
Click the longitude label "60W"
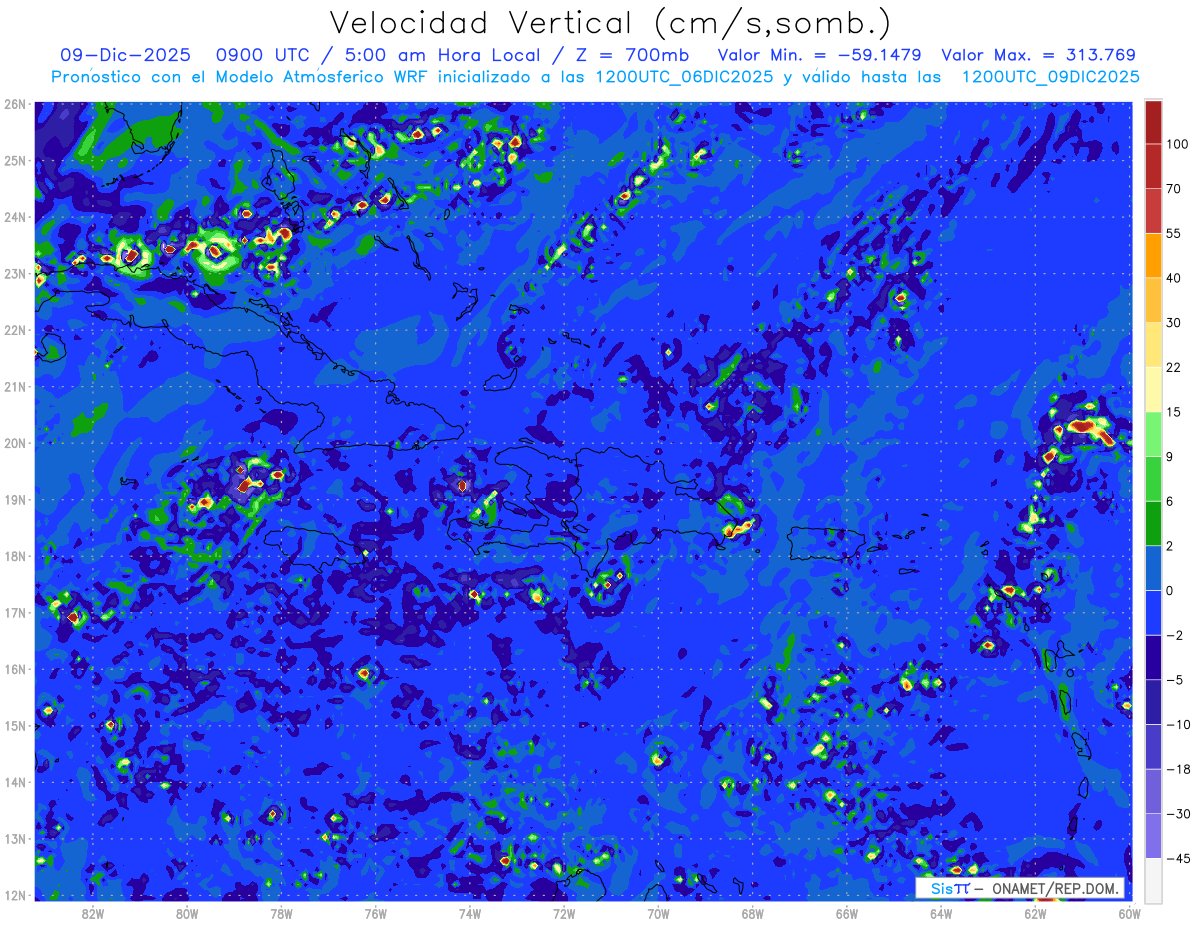(1129, 913)
